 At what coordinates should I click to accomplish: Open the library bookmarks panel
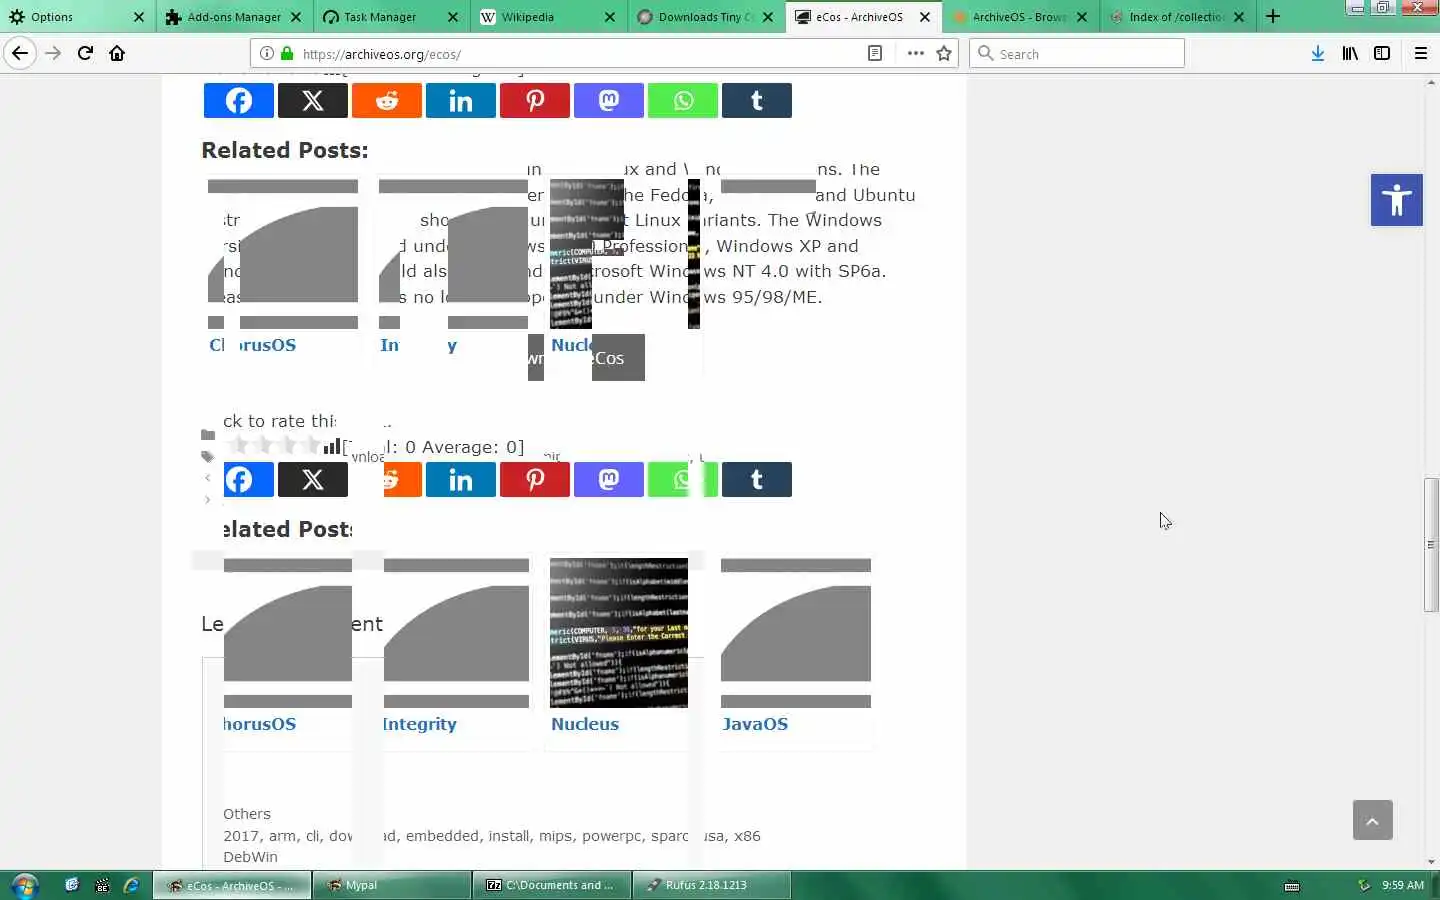(x=1350, y=53)
